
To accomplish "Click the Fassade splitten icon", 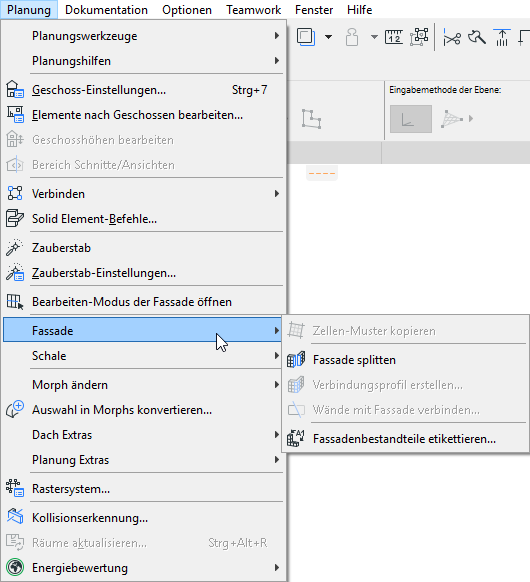I will pos(296,359).
